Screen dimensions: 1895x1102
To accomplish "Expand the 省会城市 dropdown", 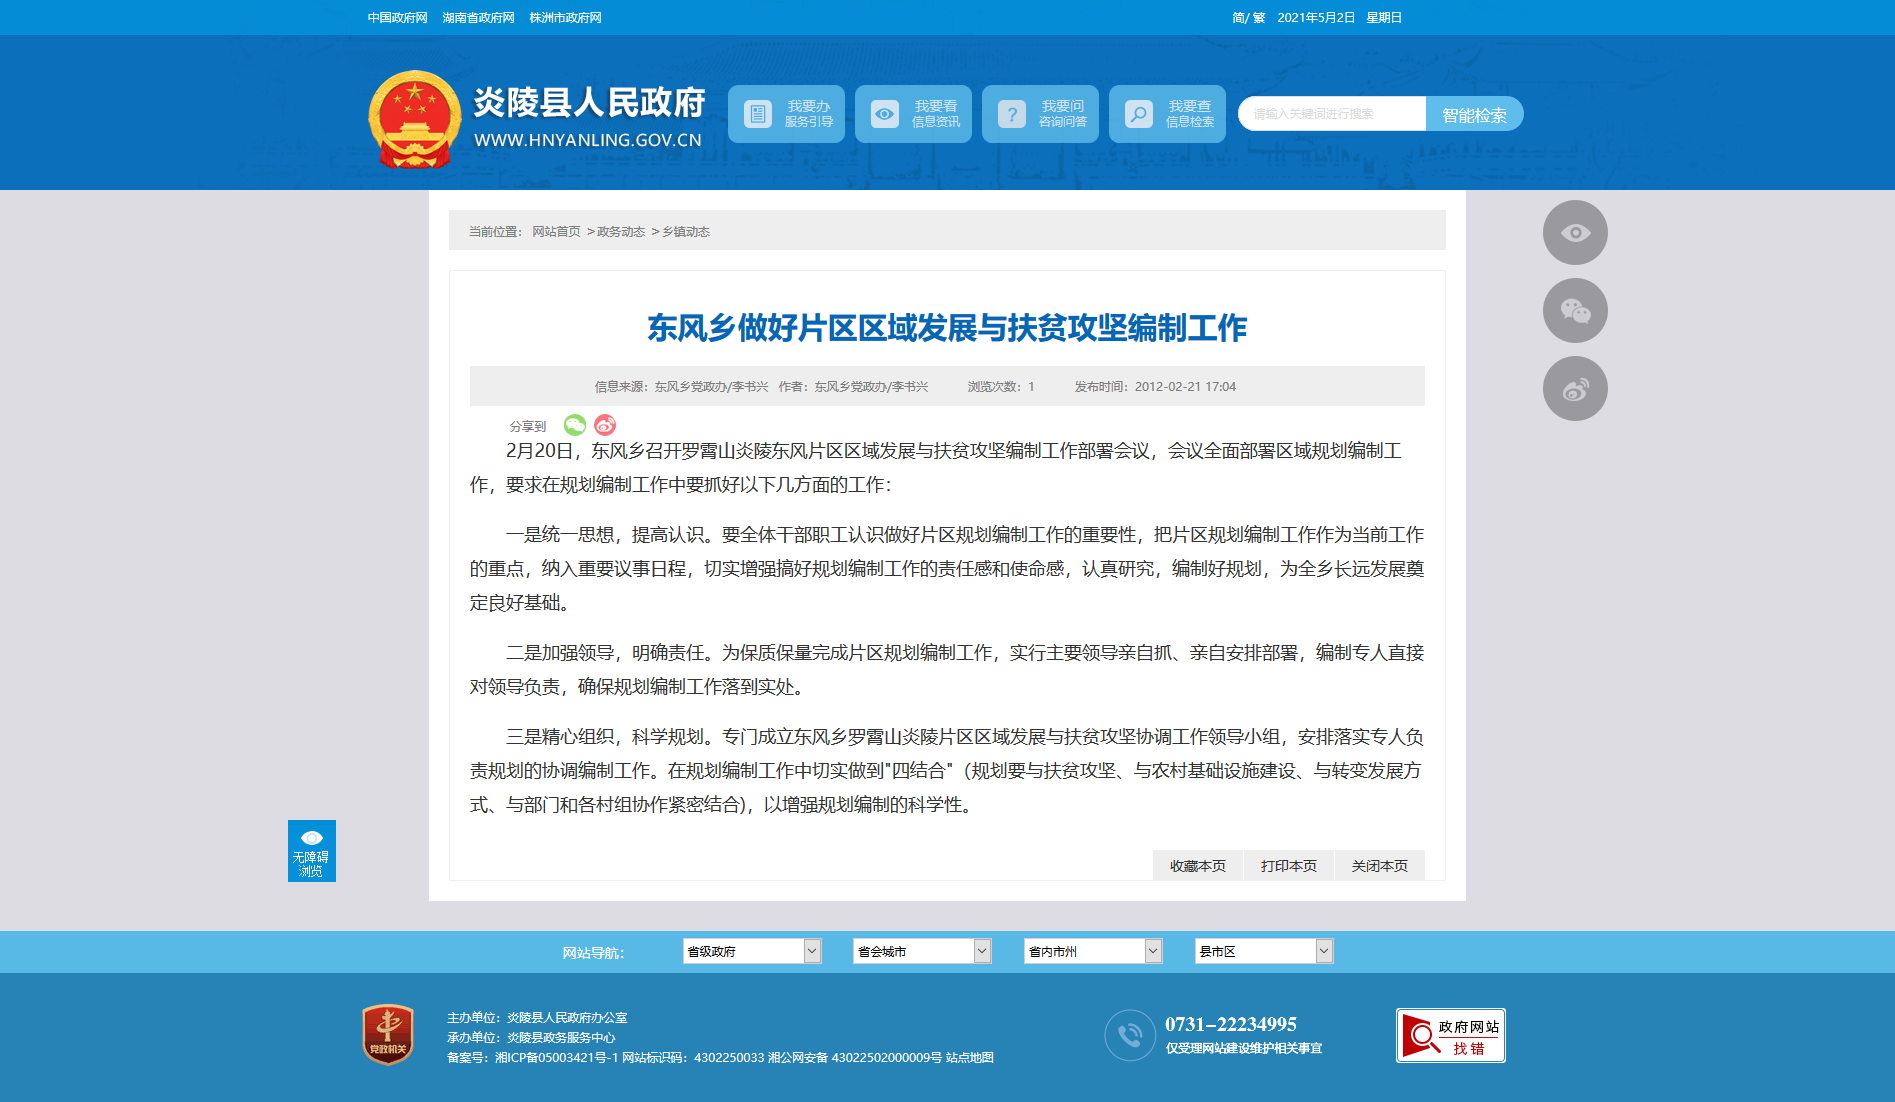I will click(x=922, y=951).
